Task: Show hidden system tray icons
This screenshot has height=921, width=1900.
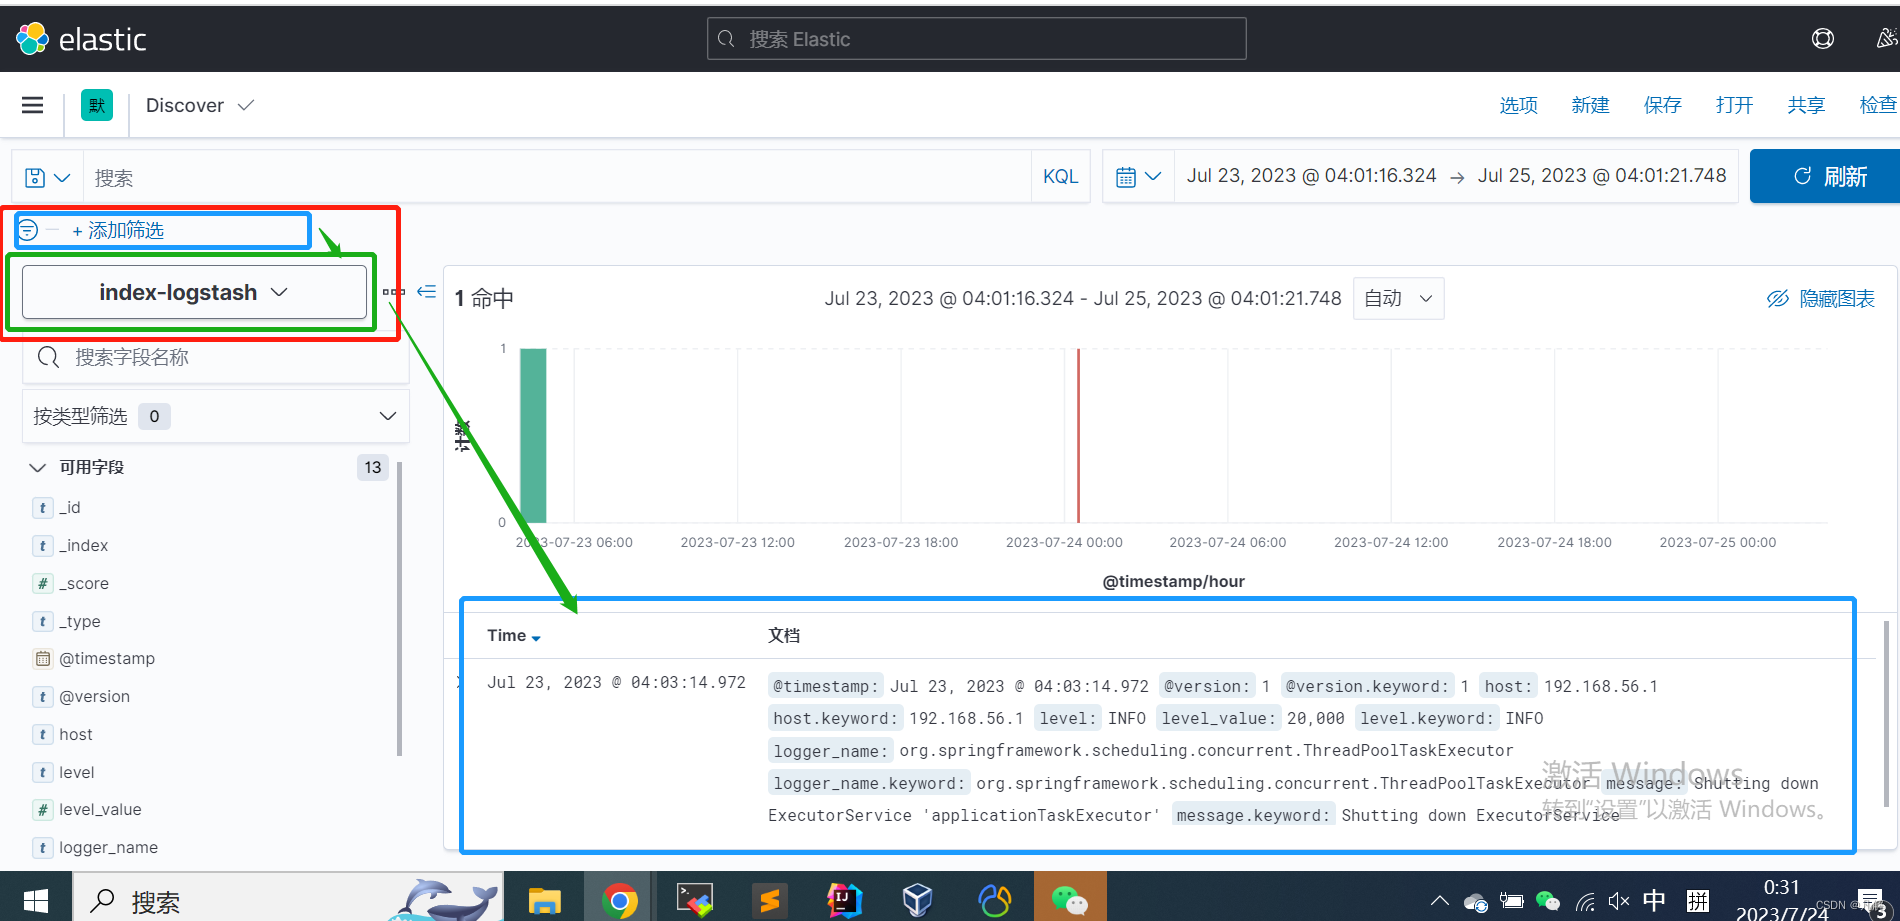Action: click(1439, 900)
